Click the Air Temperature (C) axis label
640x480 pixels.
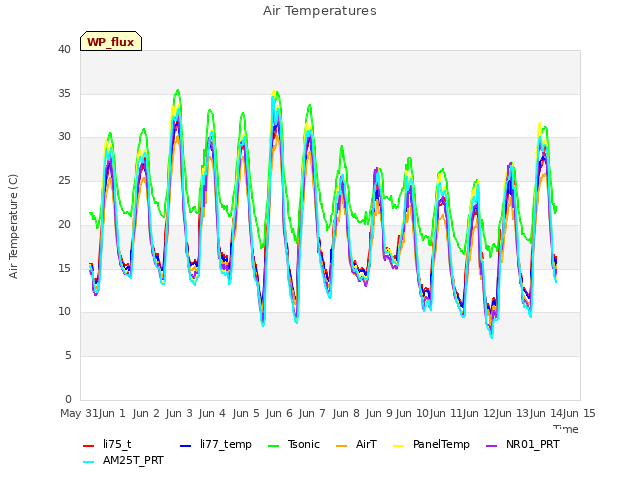tap(13, 226)
